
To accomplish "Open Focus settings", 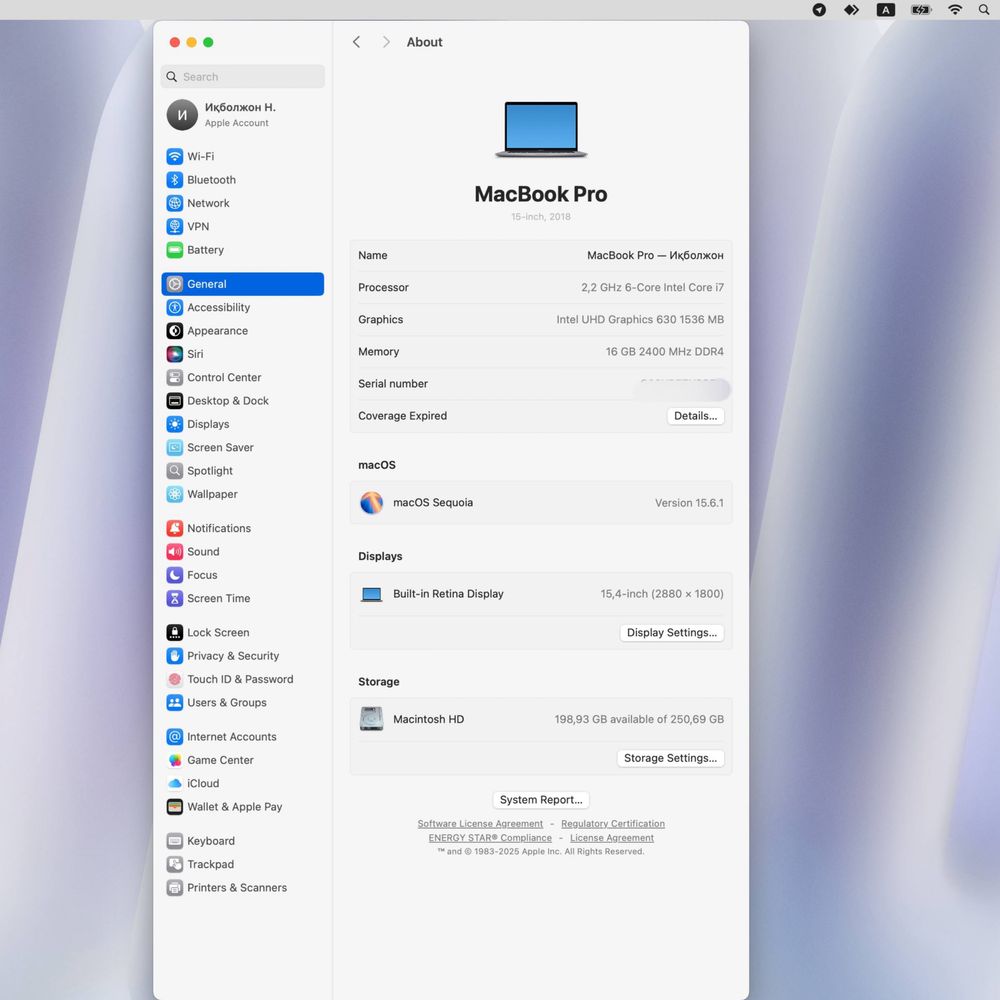I will pyautogui.click(x=242, y=575).
